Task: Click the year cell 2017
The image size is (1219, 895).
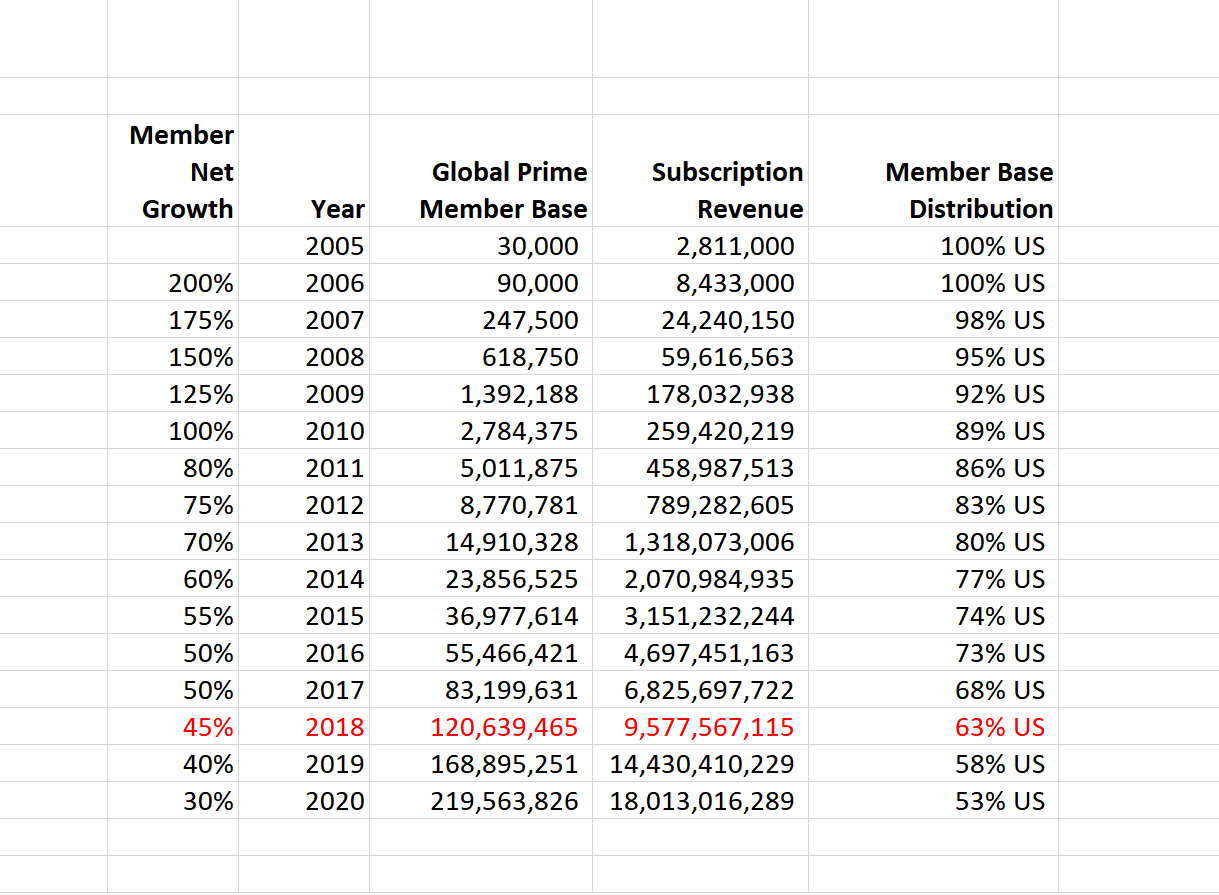Action: [x=304, y=690]
